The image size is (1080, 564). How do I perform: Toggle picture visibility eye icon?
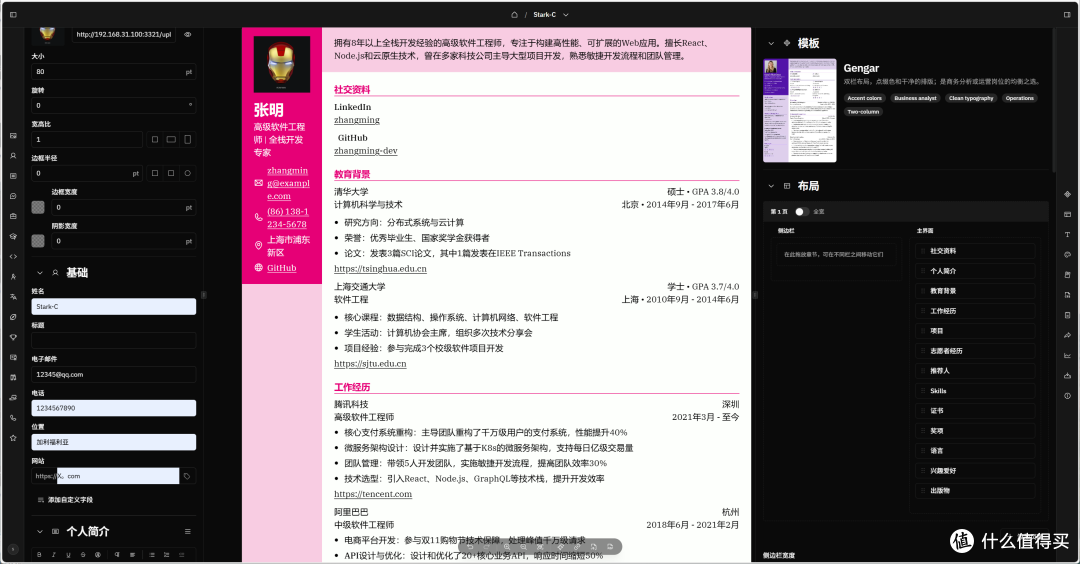(x=187, y=34)
